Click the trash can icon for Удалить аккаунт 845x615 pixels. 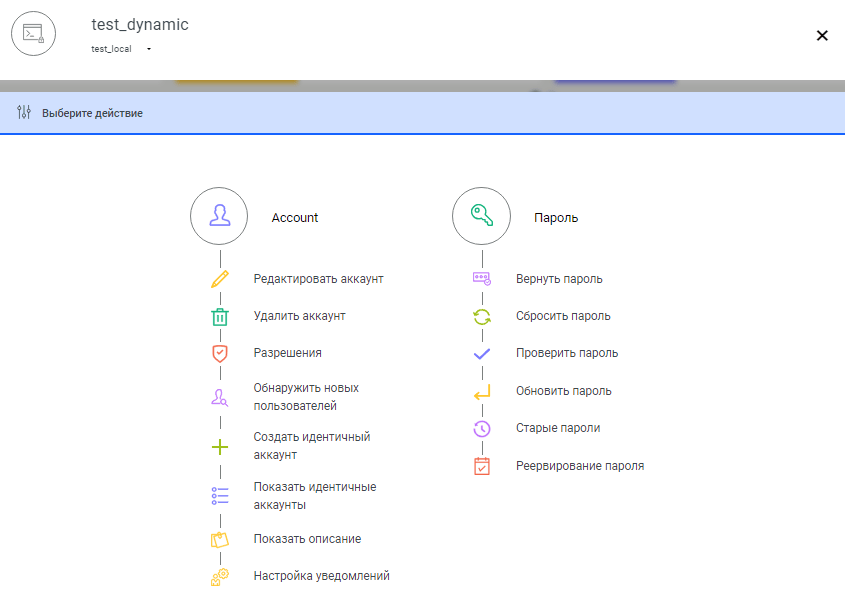click(220, 317)
